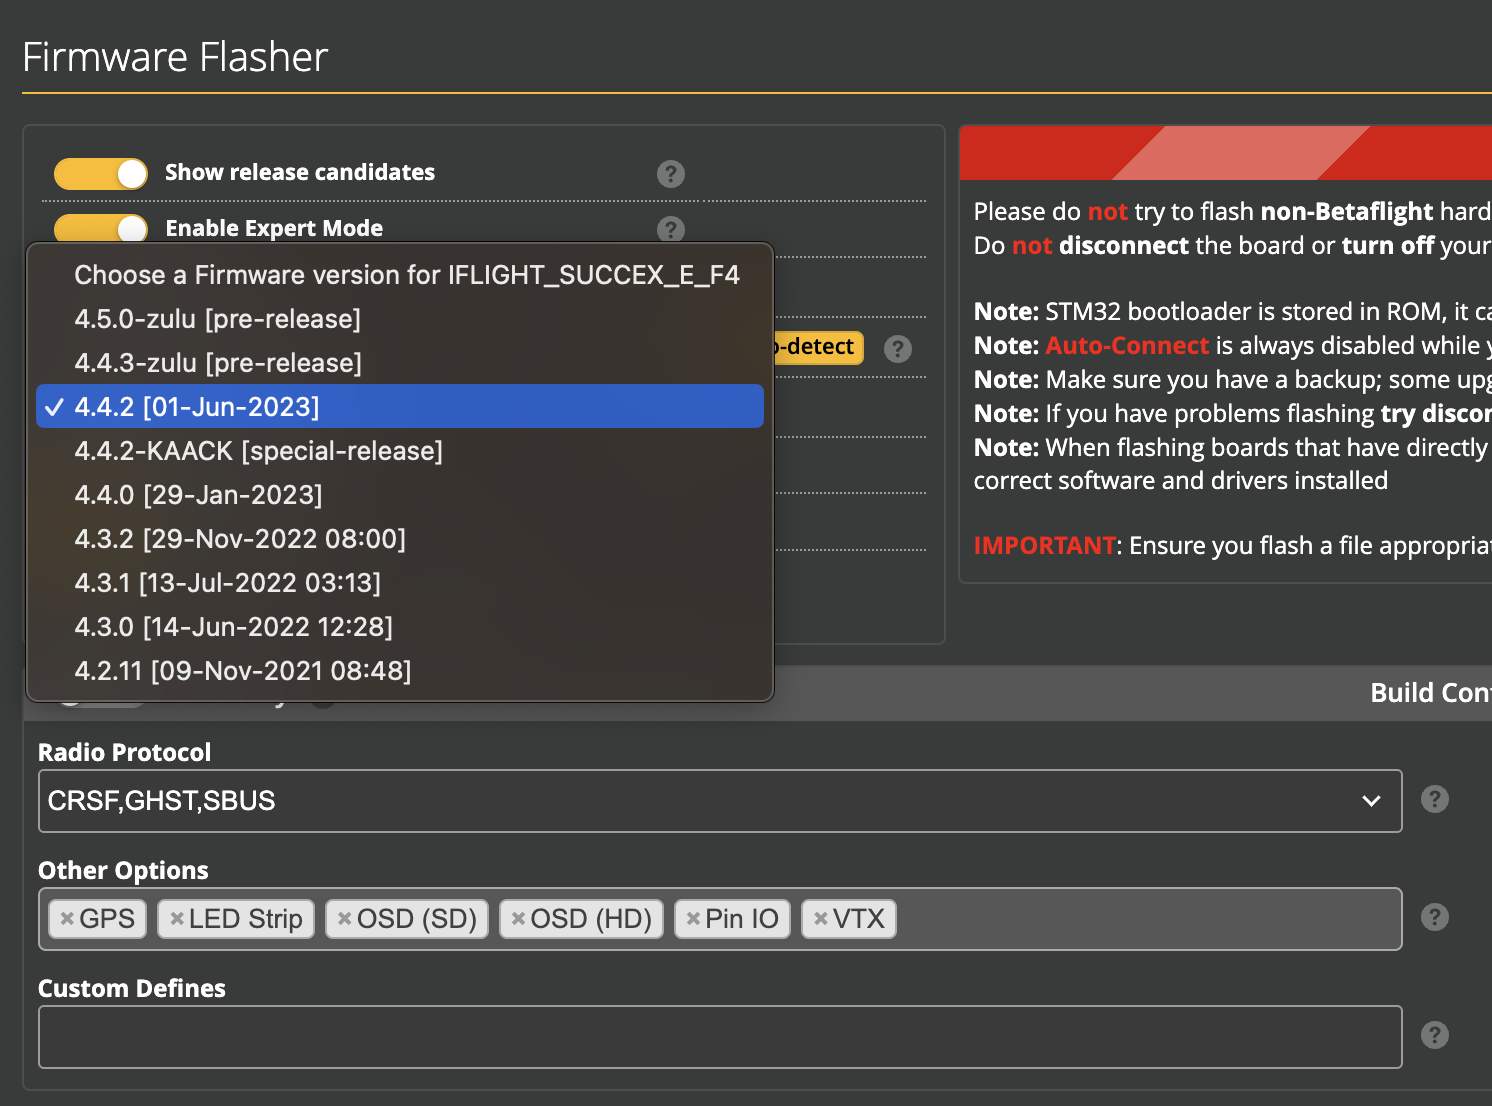Toggle off Show release candidates
Image resolution: width=1492 pixels, height=1106 pixels.
[99, 173]
